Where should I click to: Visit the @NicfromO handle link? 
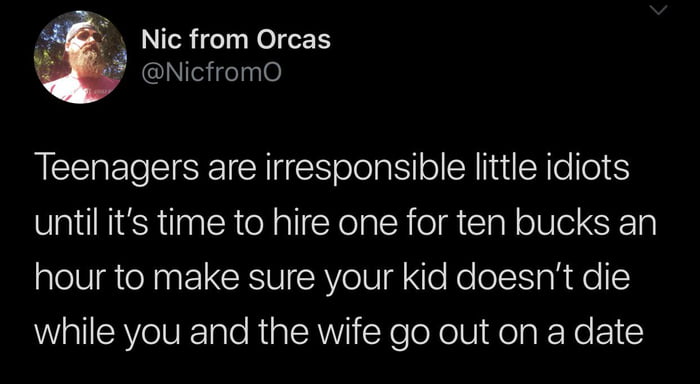[x=211, y=72]
